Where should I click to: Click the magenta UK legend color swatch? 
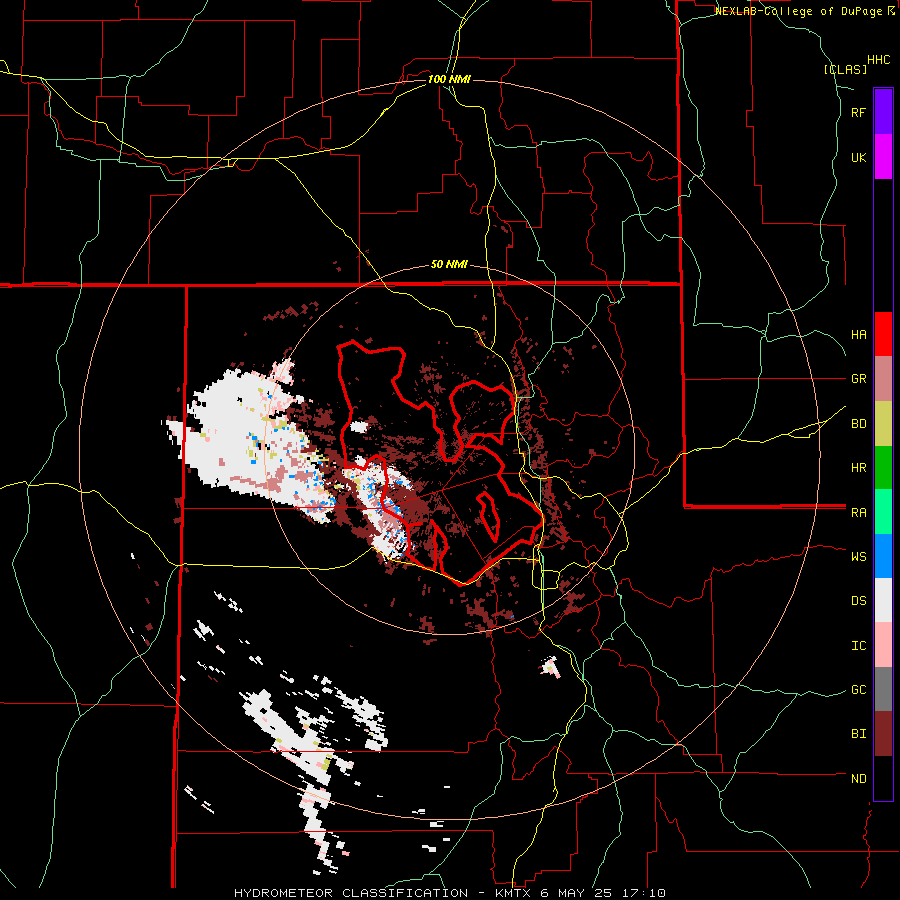pos(883,157)
